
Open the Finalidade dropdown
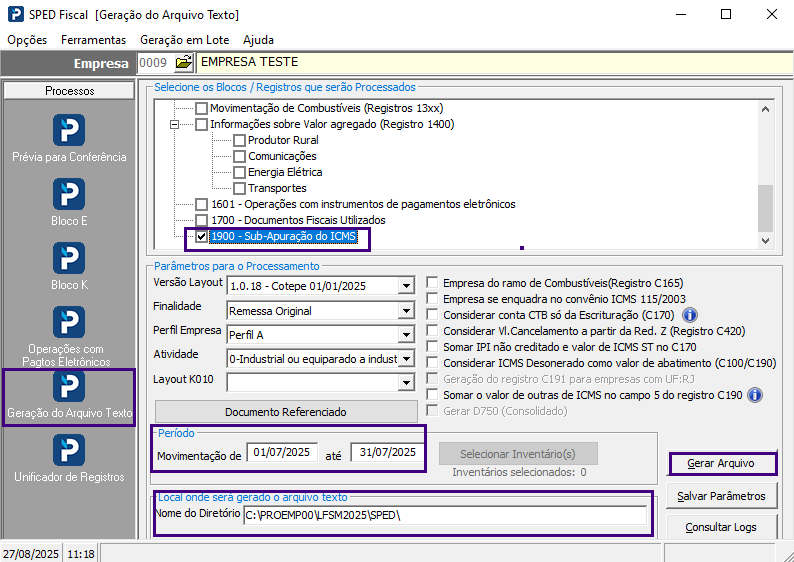[x=406, y=310]
